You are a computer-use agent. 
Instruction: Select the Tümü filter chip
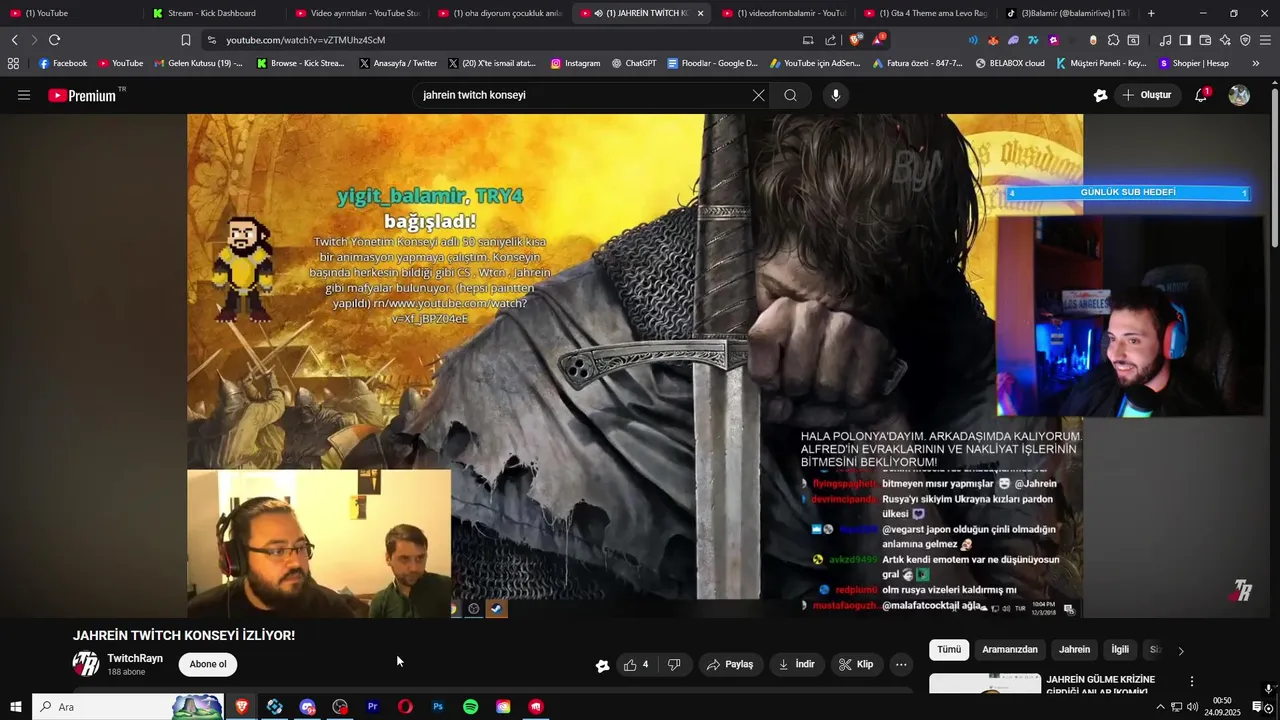(x=949, y=650)
